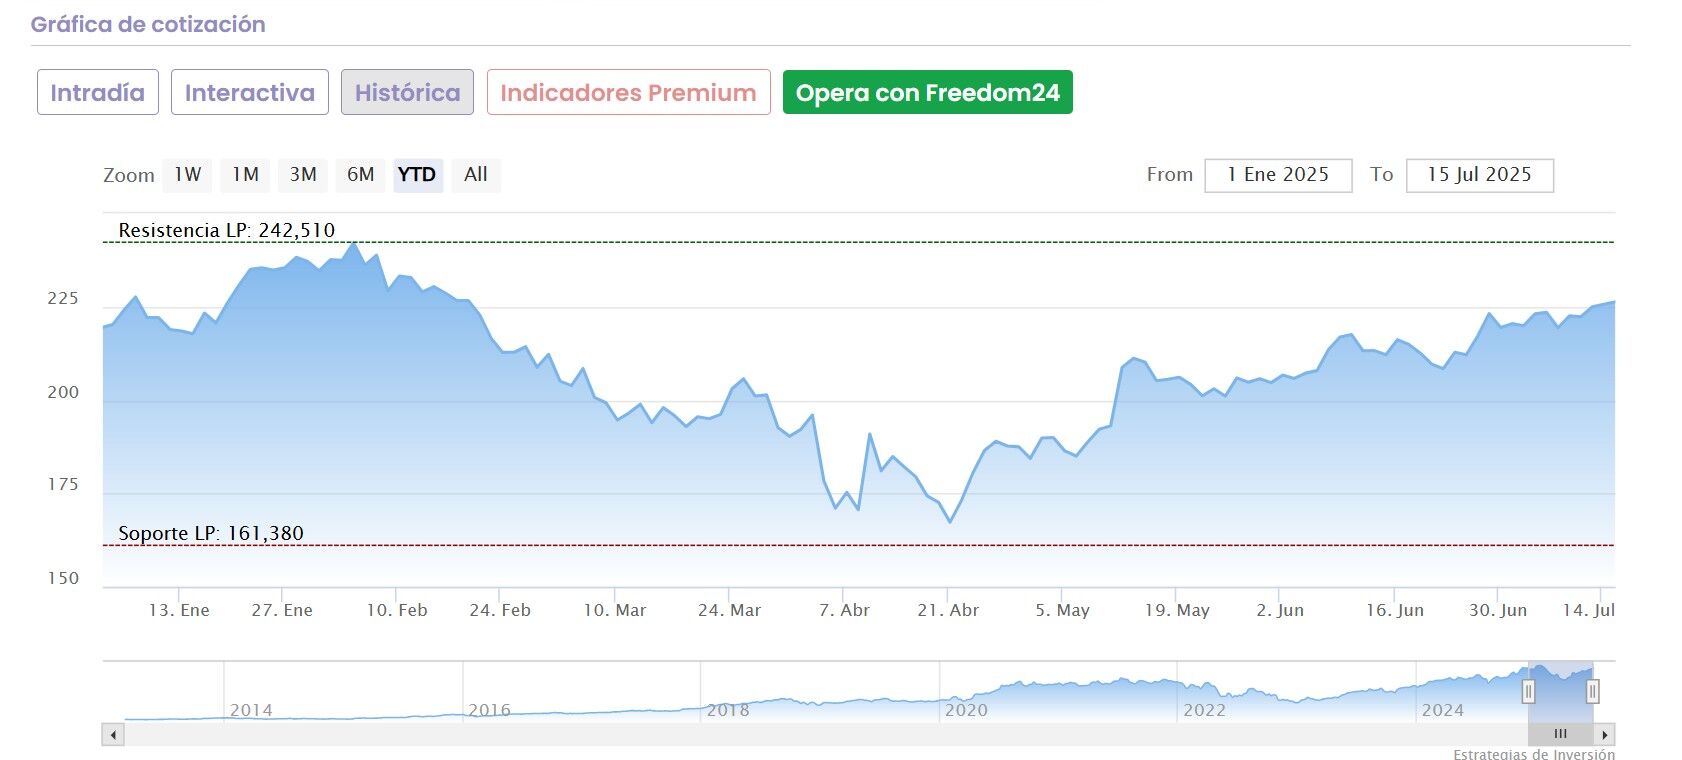
Task: Set zoom range to 1M
Action: 246,175
